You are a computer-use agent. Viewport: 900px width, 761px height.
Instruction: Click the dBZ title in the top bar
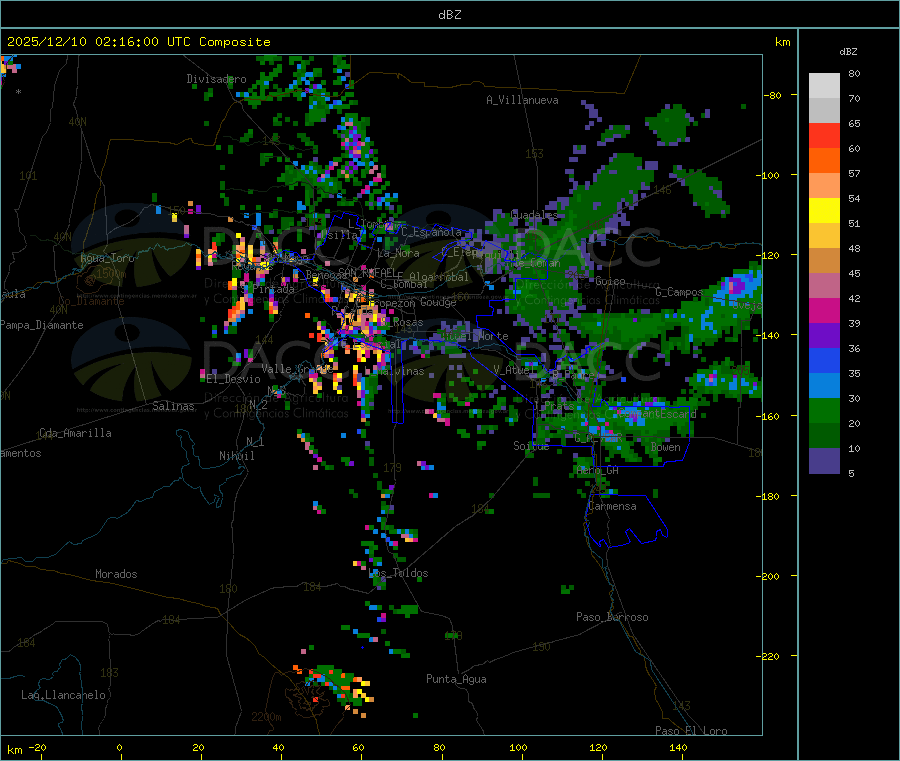(x=449, y=15)
